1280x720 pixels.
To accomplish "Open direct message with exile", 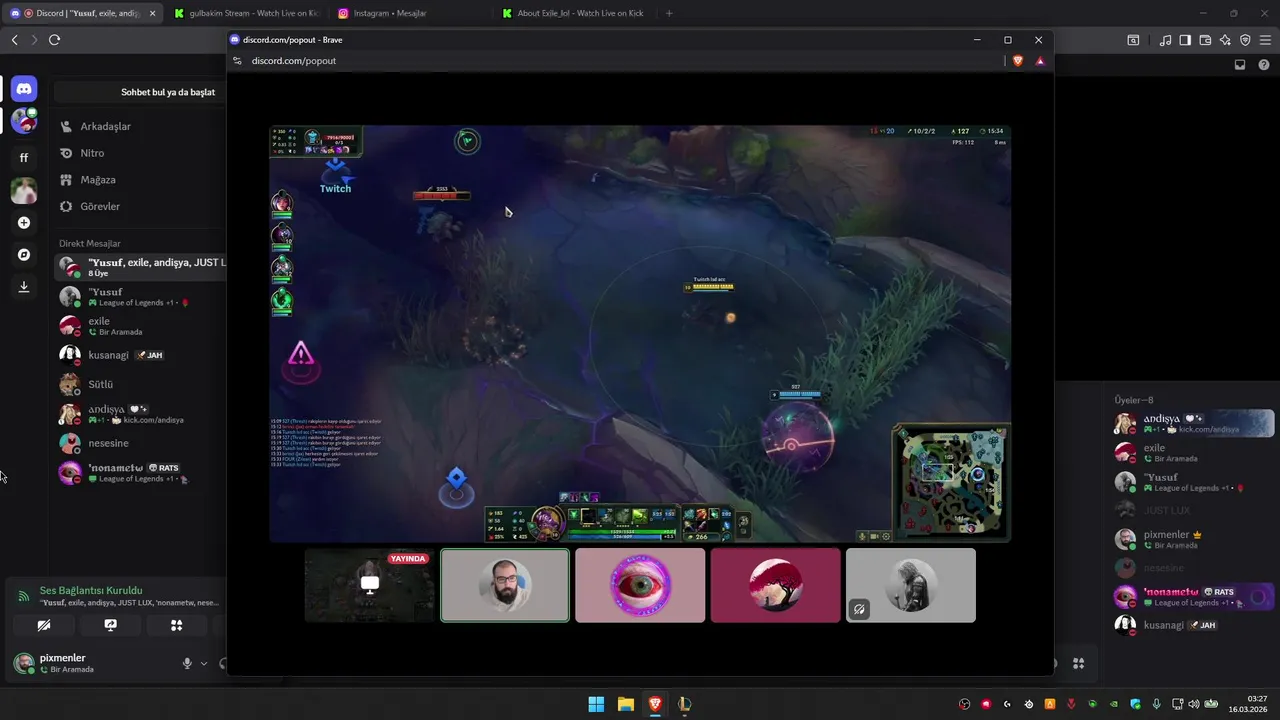I will [x=139, y=326].
